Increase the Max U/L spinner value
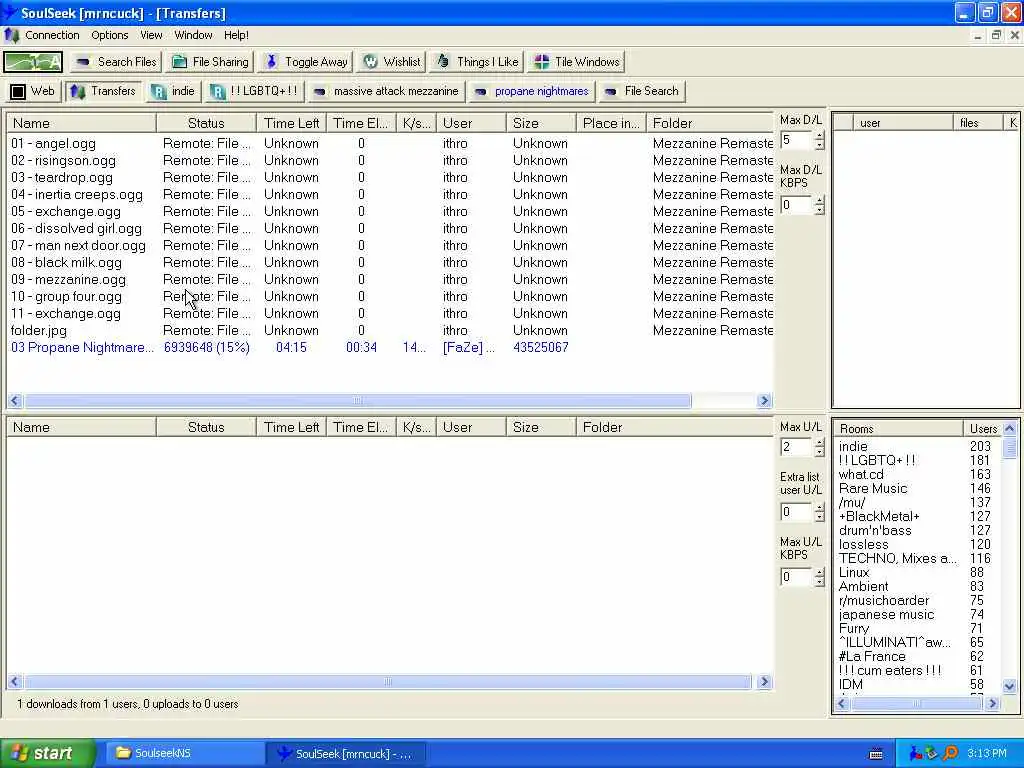Viewport: 1024px width, 768px height. pos(820,442)
